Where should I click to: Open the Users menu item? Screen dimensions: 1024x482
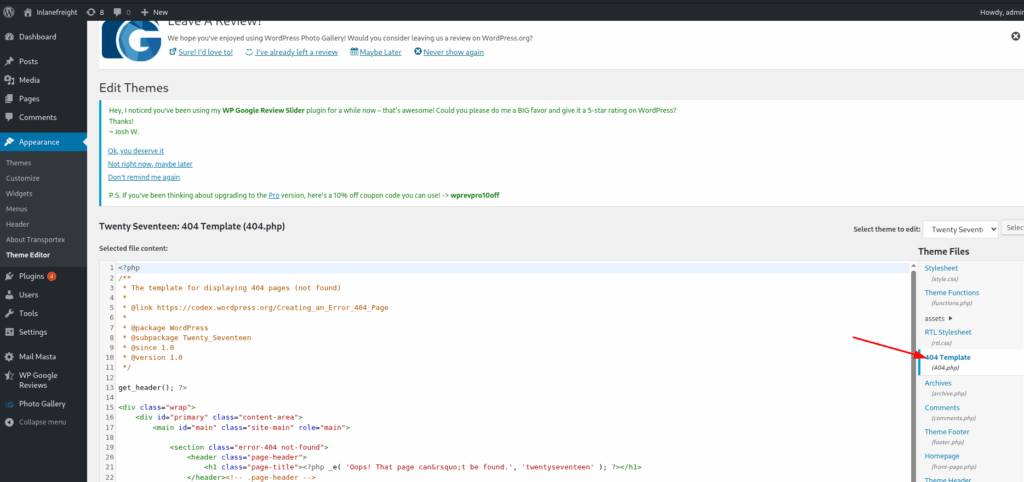click(x=29, y=295)
